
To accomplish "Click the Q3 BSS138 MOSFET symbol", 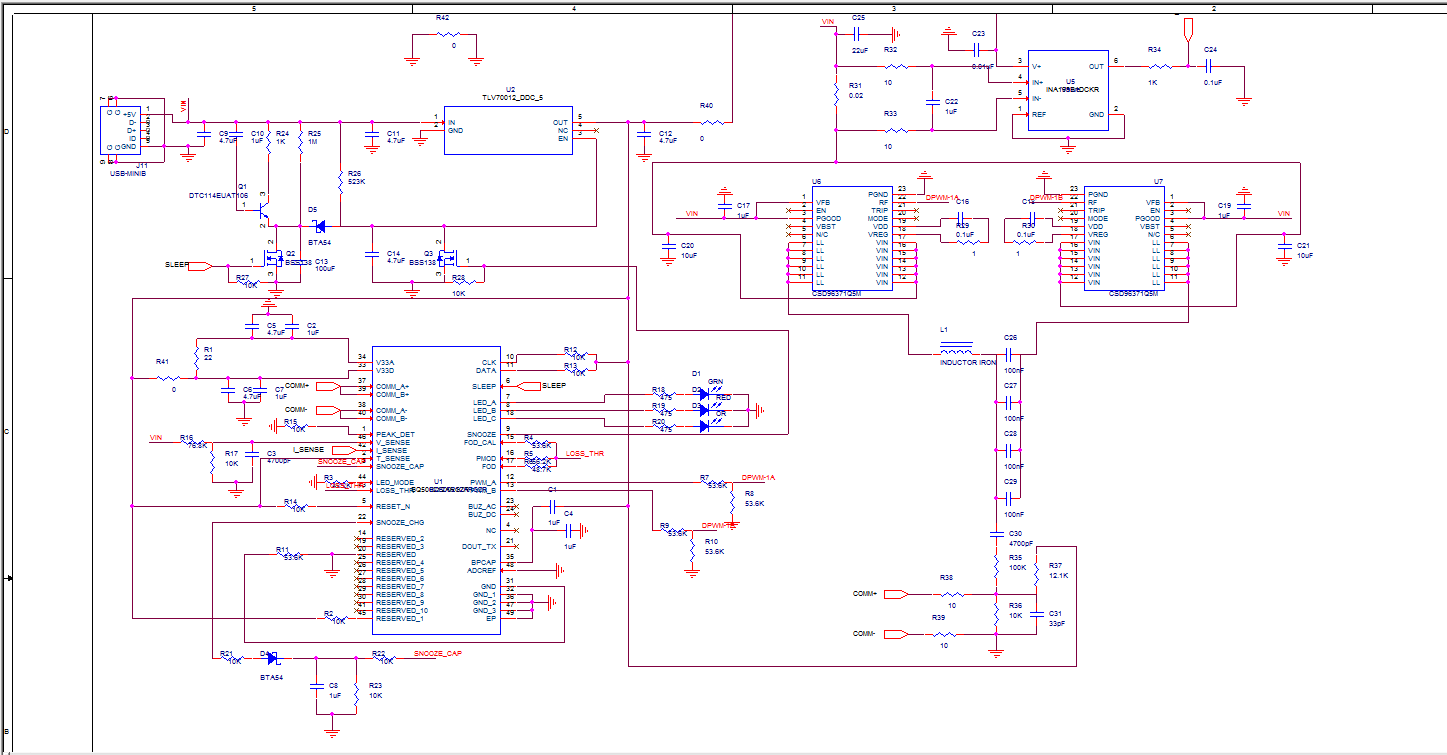I will pyautogui.click(x=447, y=258).
